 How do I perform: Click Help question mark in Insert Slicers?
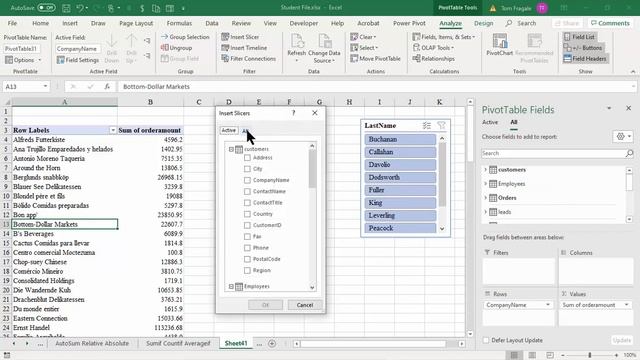click(x=293, y=113)
